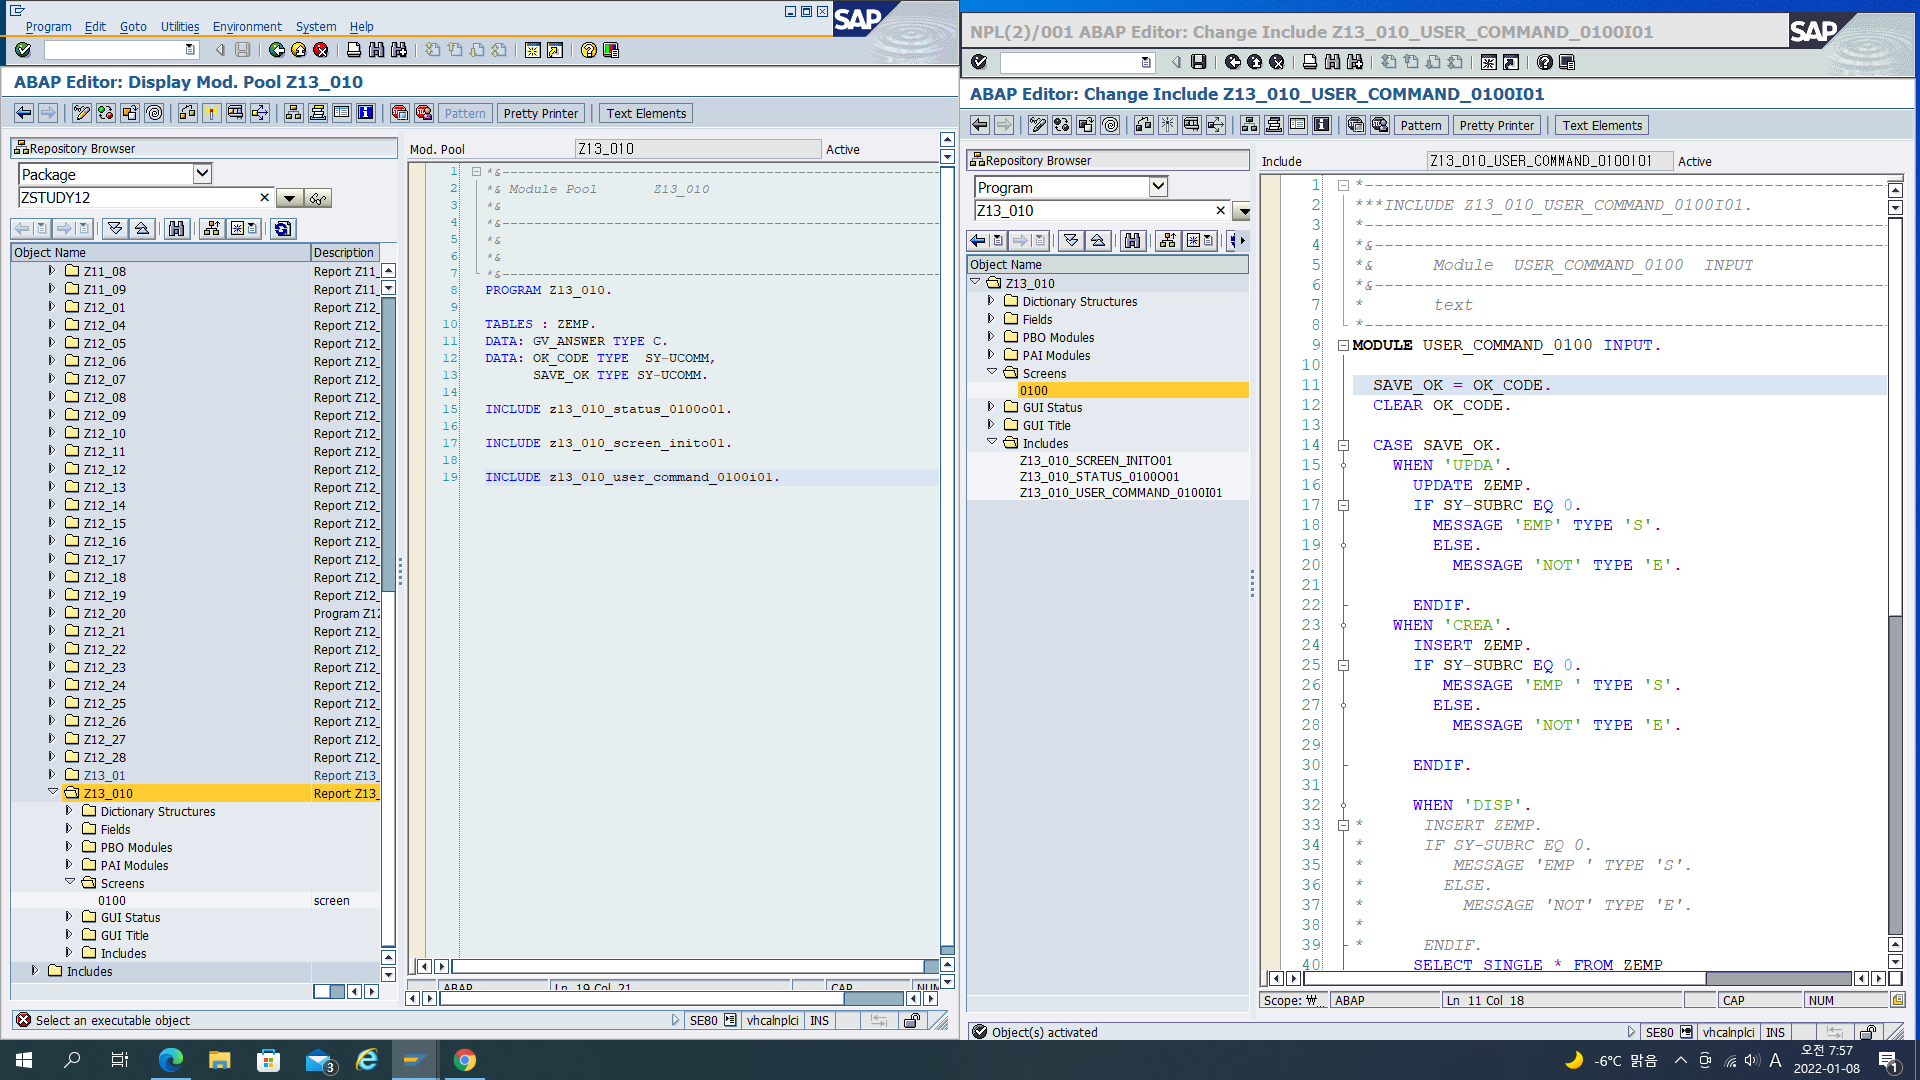Click Help On info icon in right editor

point(1322,125)
